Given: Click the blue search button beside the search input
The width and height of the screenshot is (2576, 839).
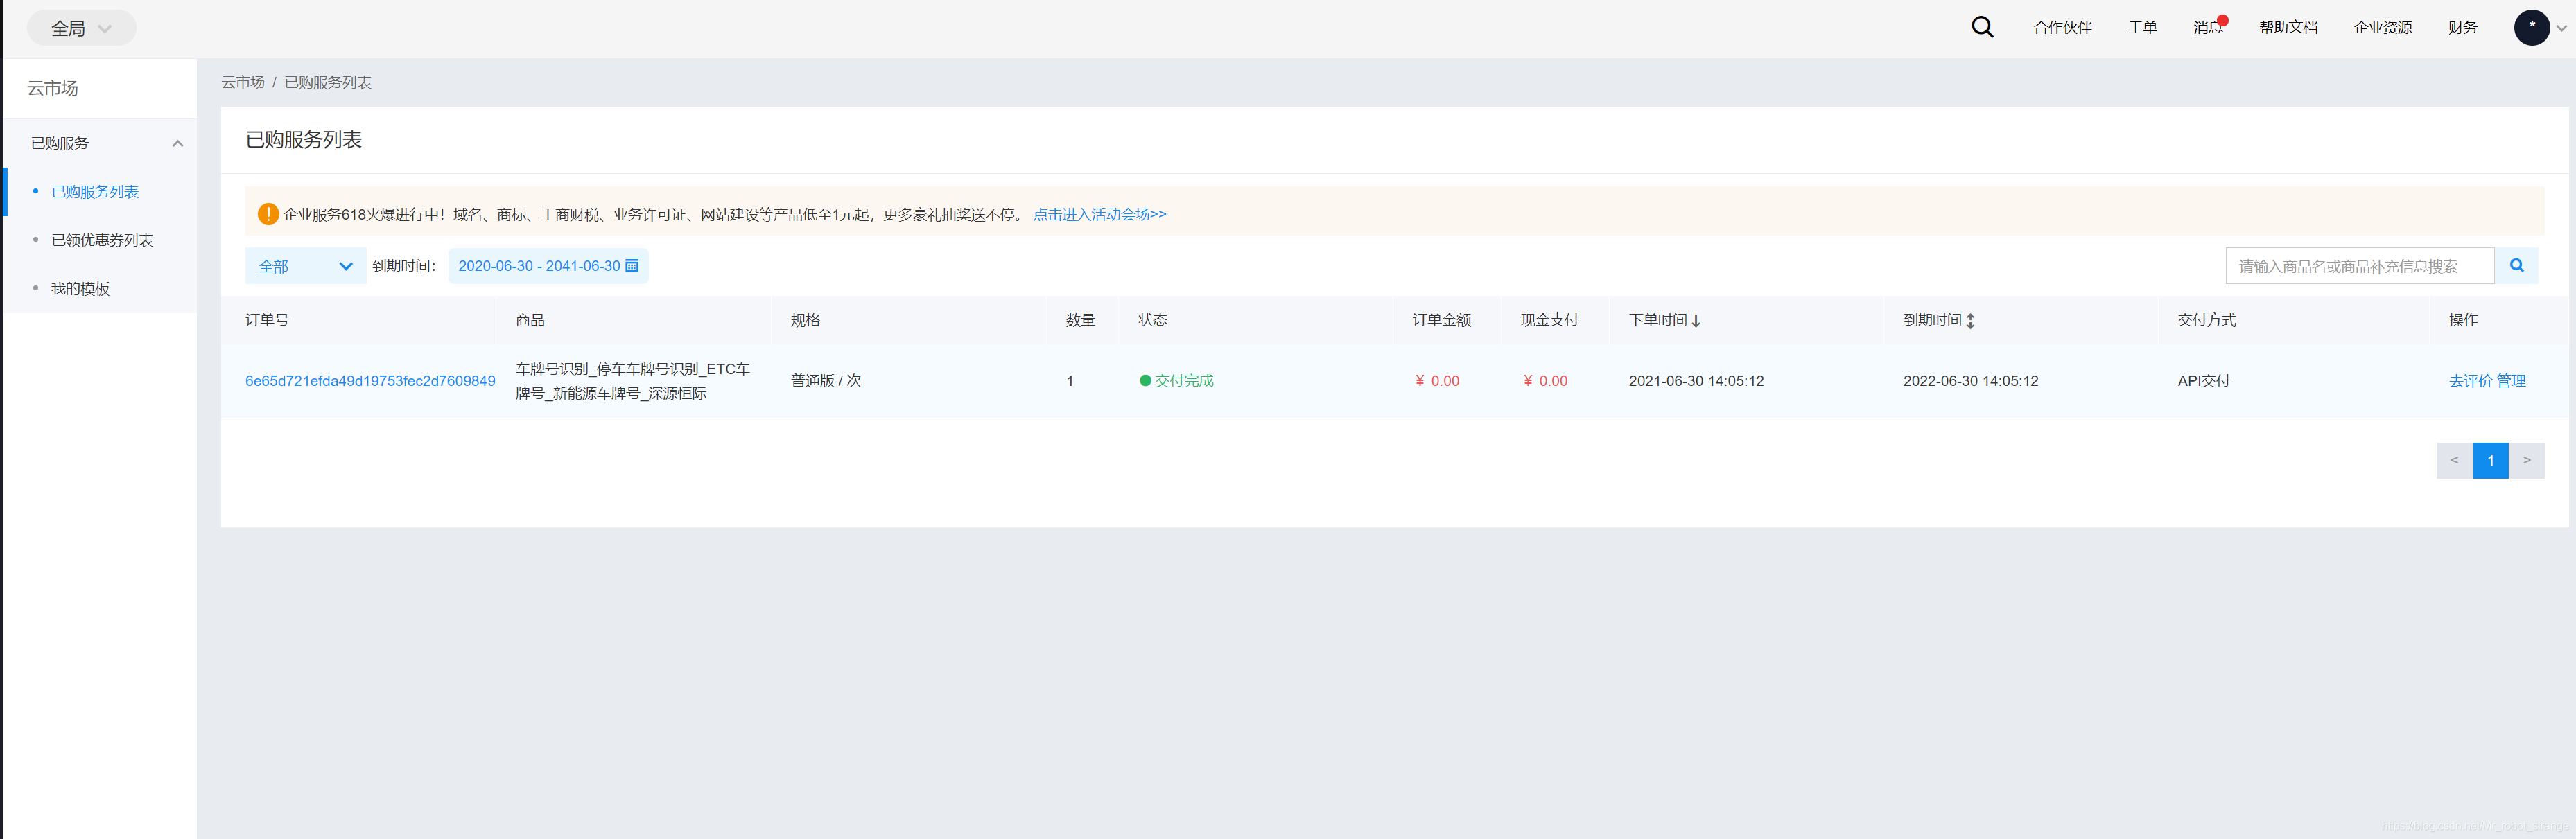Looking at the screenshot, I should 2516,266.
